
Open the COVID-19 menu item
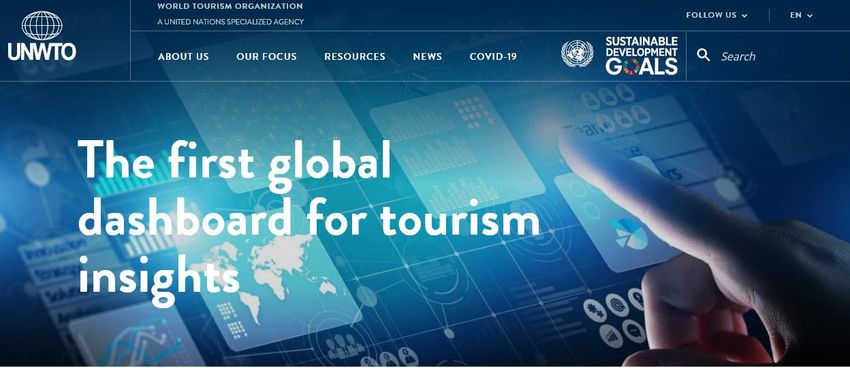(493, 56)
